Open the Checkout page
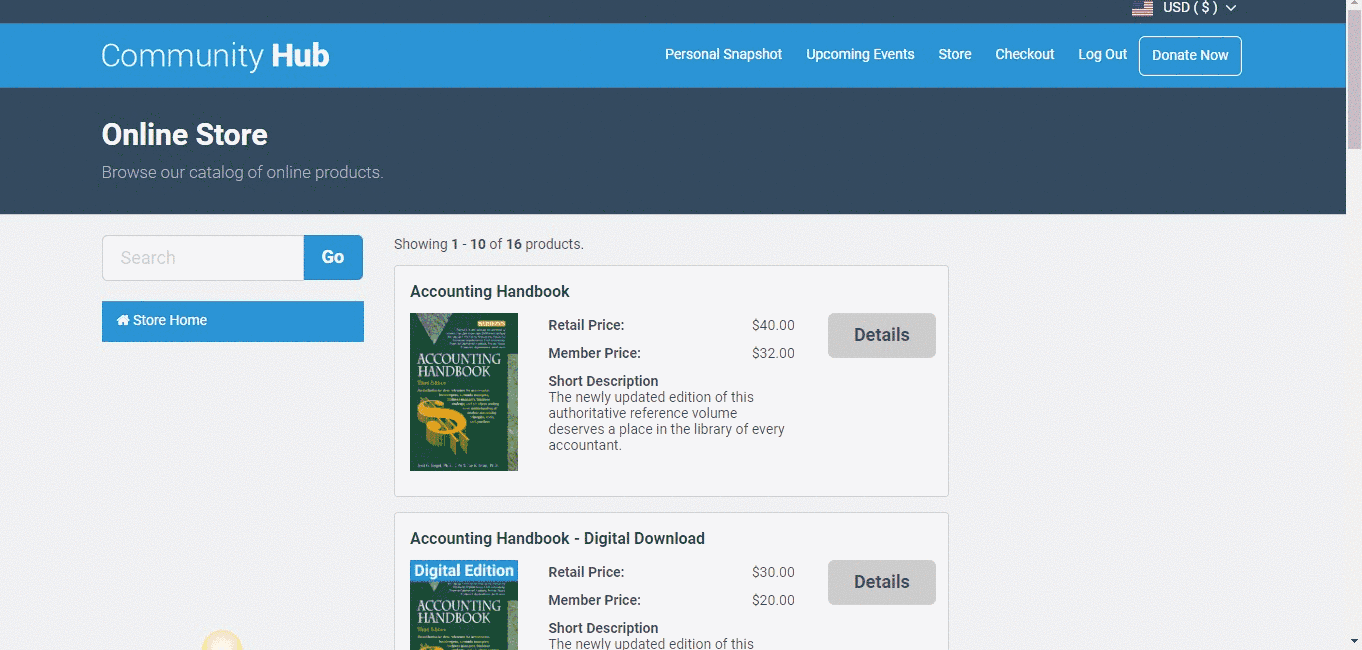Viewport: 1362px width, 650px height. (x=1024, y=55)
